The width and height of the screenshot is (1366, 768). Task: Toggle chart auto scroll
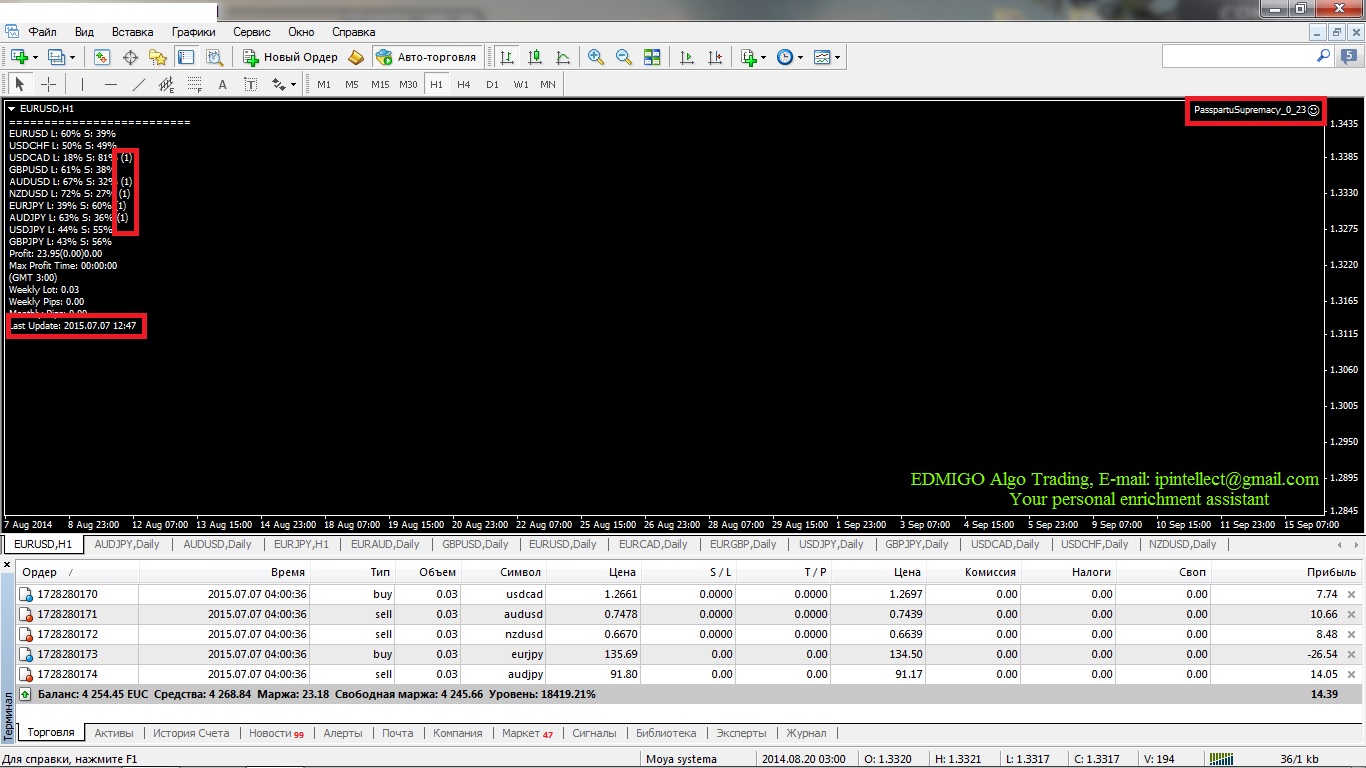(687, 57)
